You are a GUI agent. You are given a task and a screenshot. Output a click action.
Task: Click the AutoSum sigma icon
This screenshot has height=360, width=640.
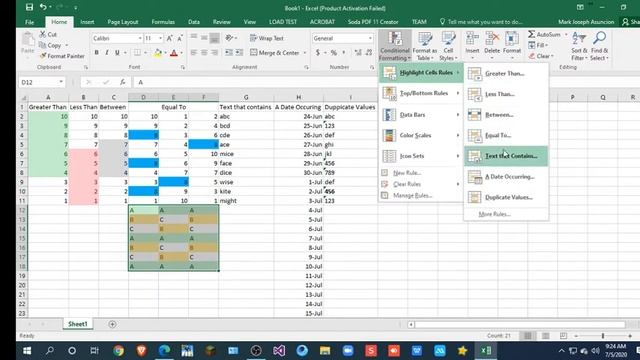[531, 34]
